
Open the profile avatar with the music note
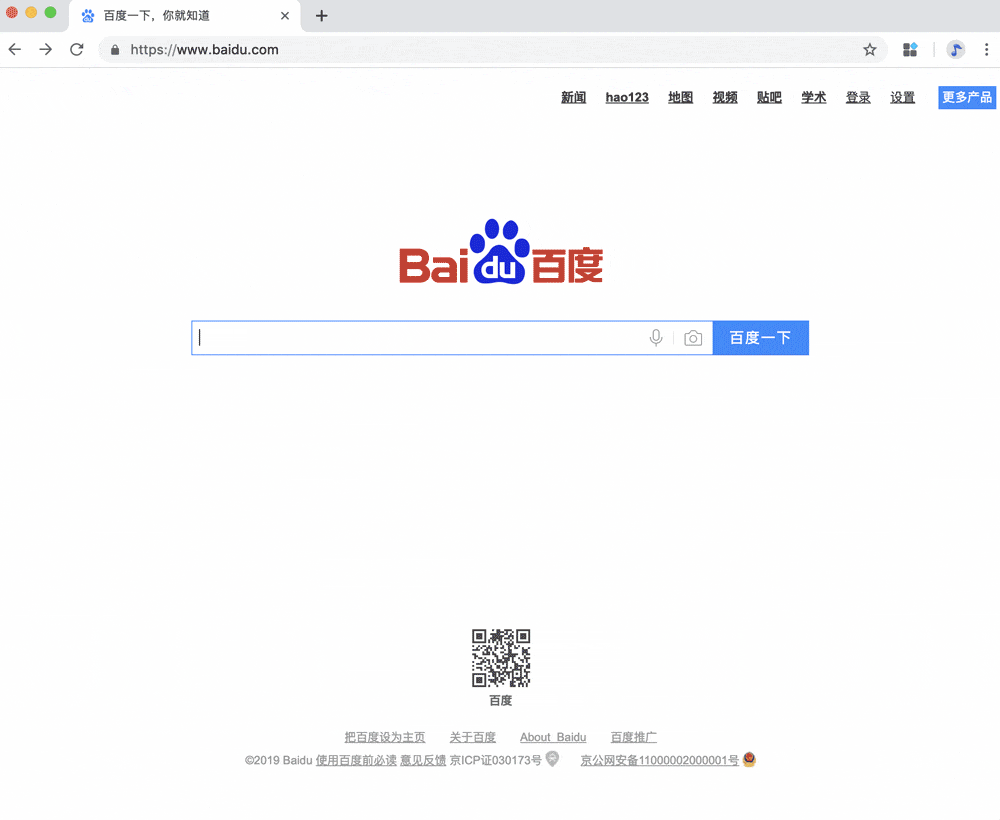(955, 50)
